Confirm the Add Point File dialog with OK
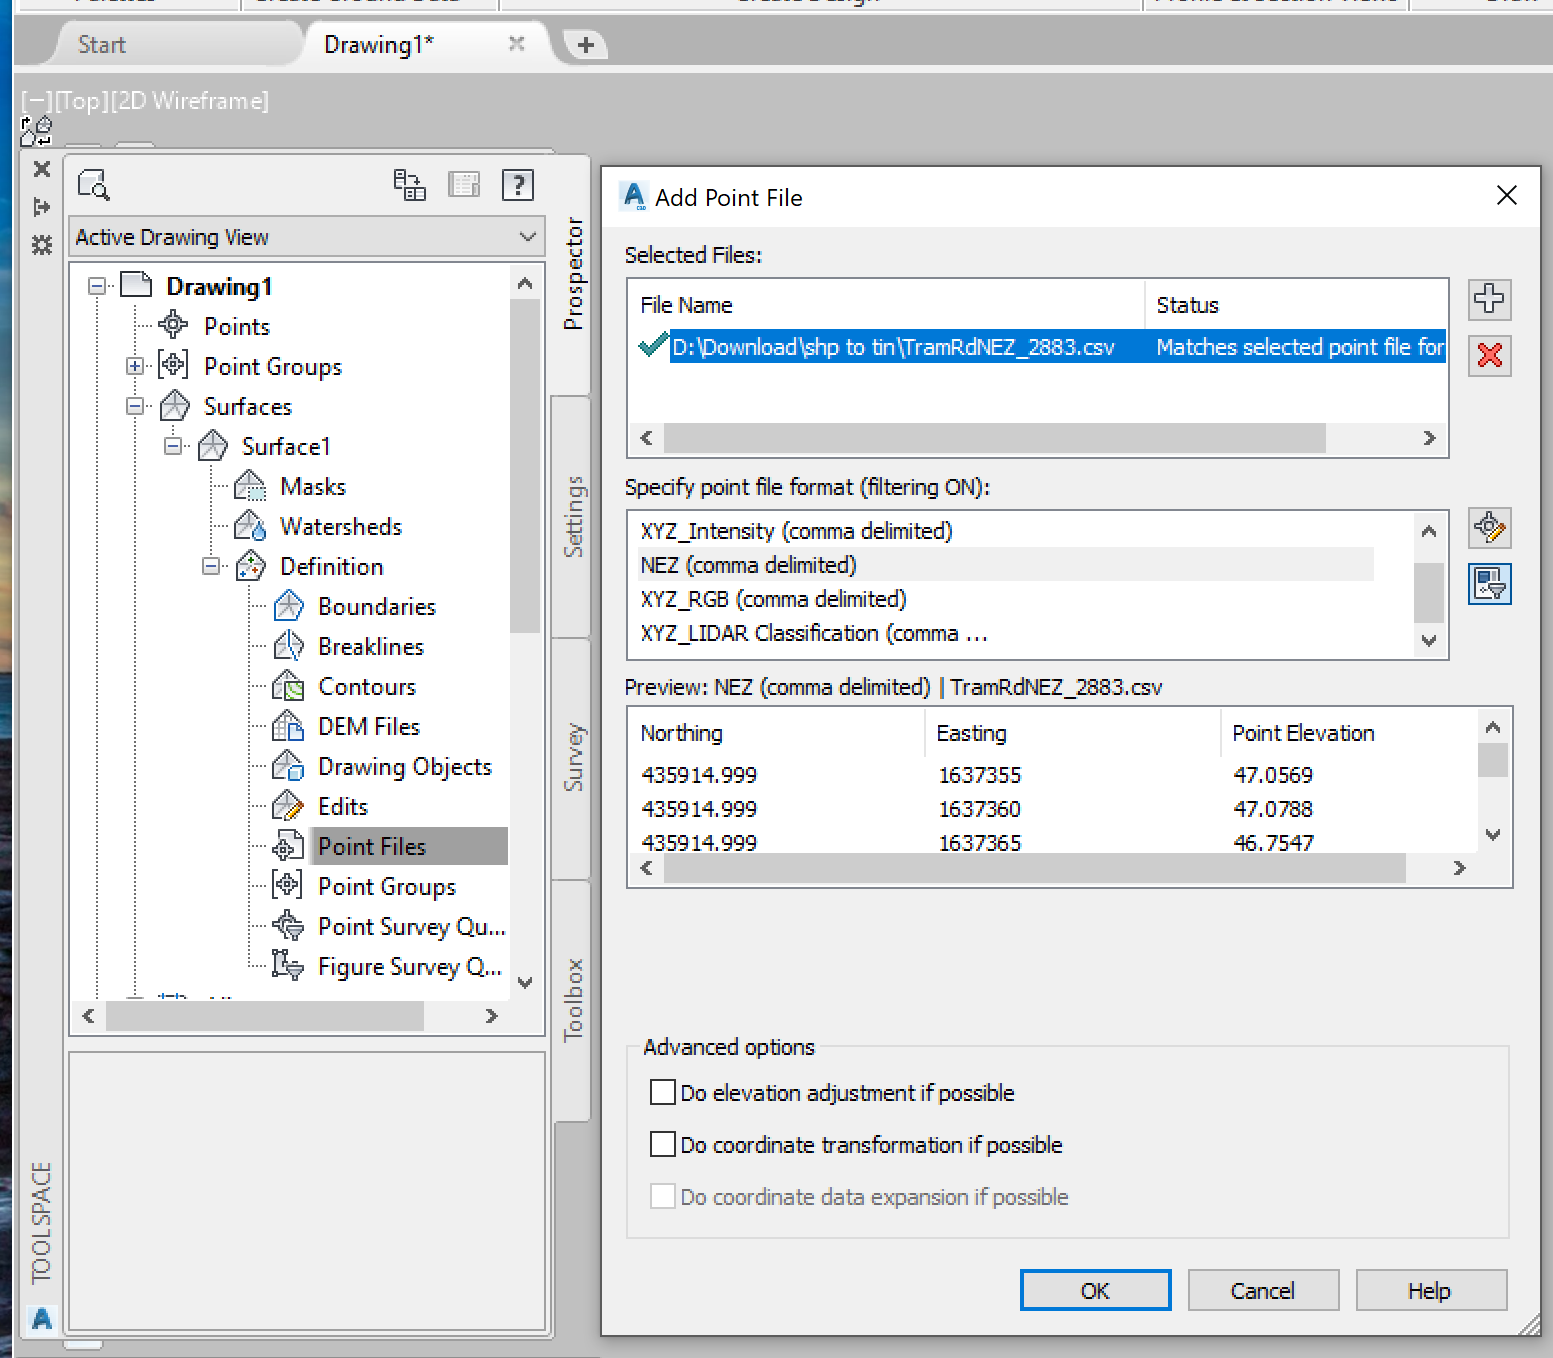Screen dimensions: 1553x1358 click(1094, 1290)
